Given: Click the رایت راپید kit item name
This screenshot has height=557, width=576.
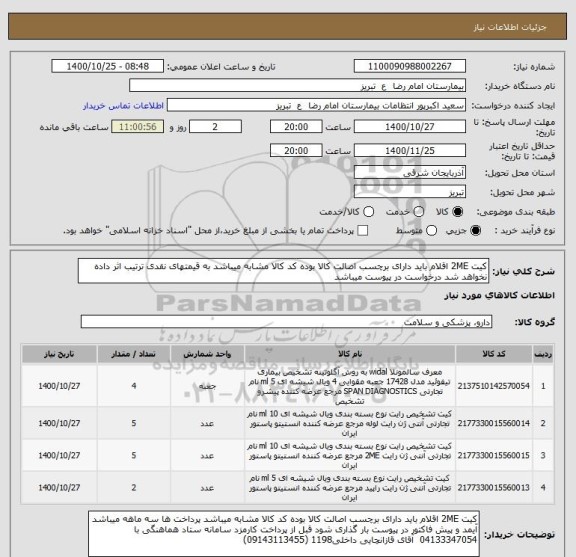Looking at the screenshot, I should (x=350, y=488).
